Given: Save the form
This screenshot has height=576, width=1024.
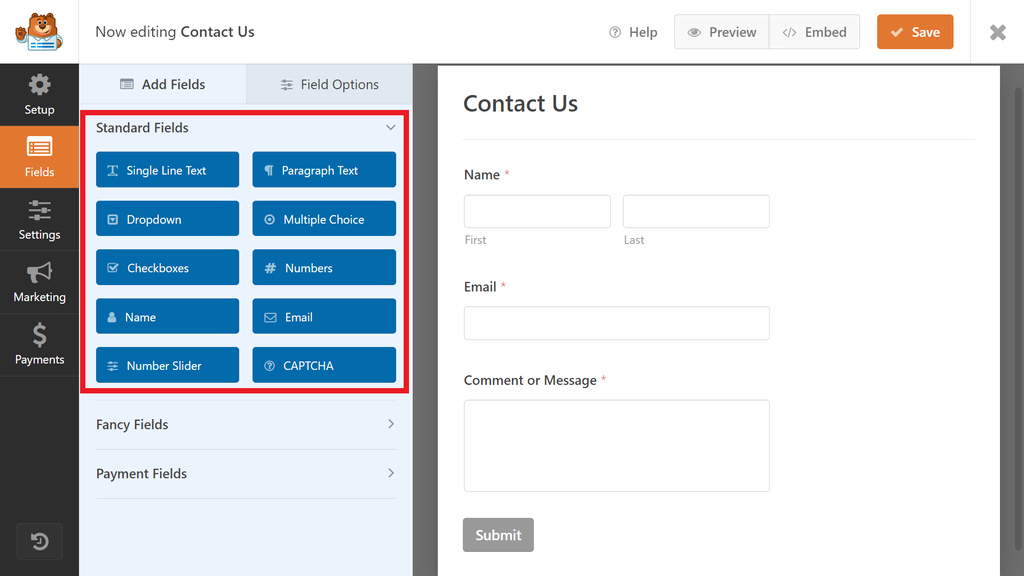Looking at the screenshot, I should pos(915,32).
